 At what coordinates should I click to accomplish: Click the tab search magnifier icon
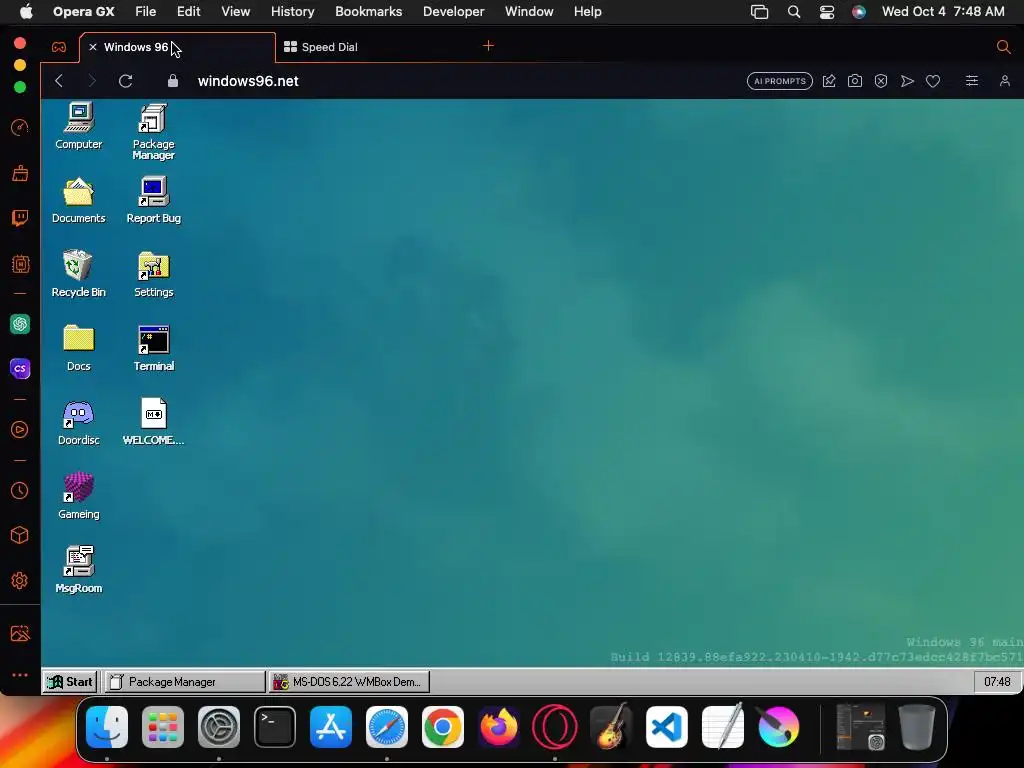[1003, 46]
